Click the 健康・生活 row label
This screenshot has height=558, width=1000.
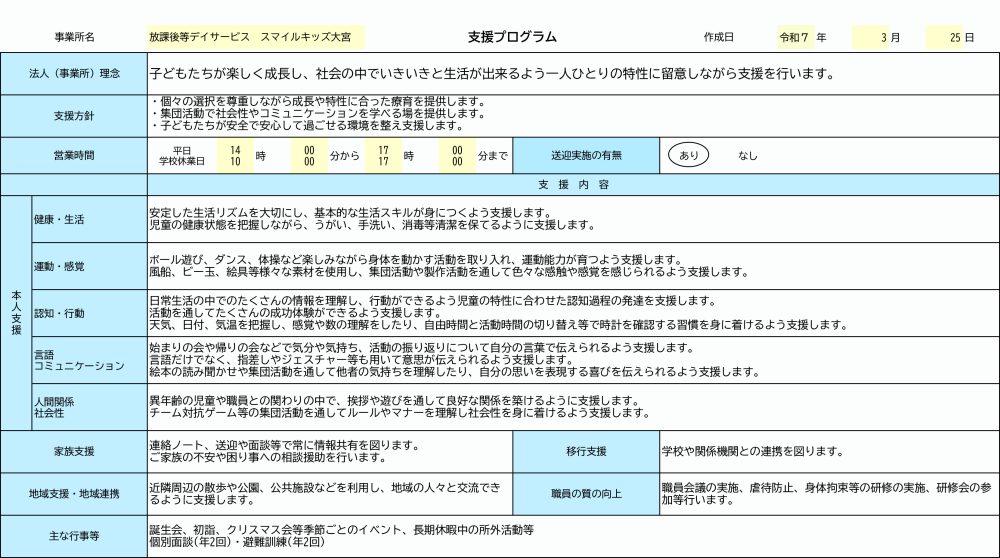[x=90, y=219]
